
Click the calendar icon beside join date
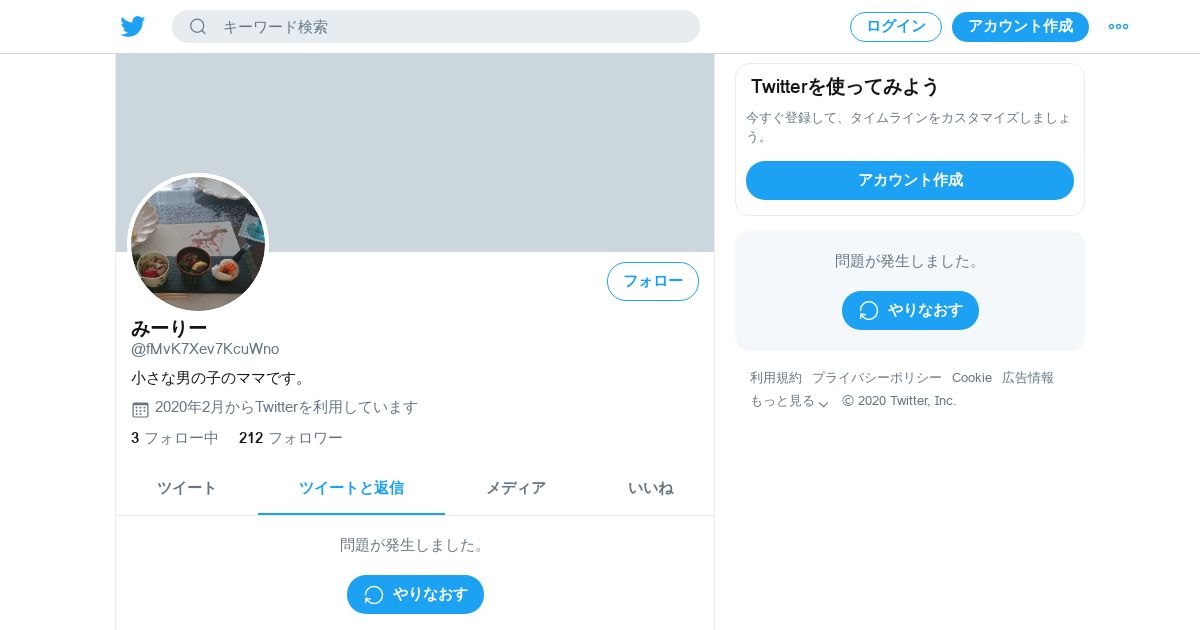(x=140, y=409)
